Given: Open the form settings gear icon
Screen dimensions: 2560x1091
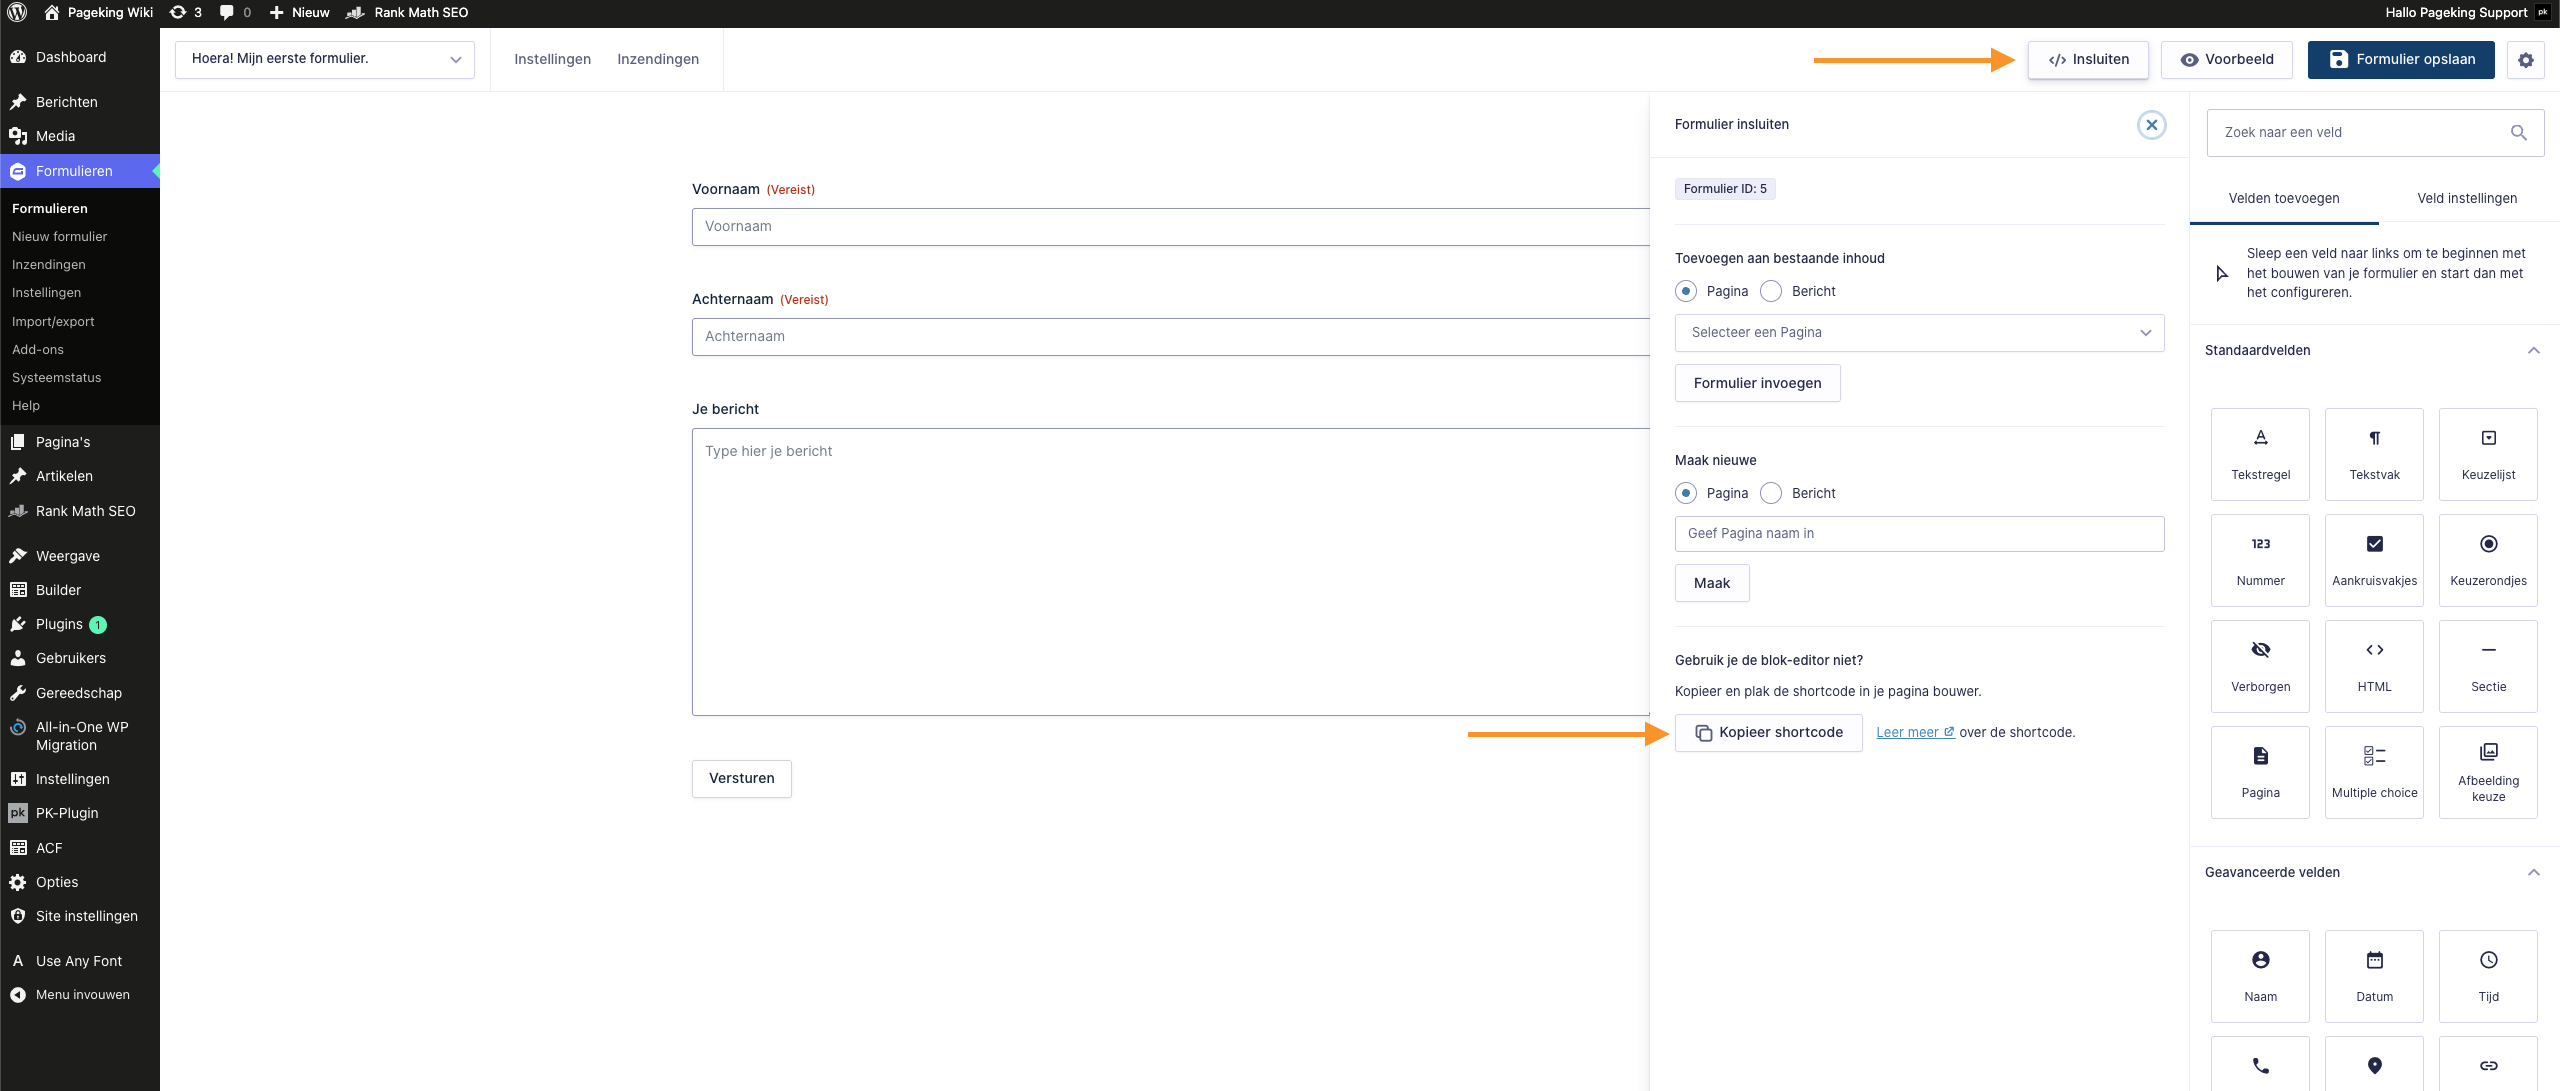Looking at the screenshot, I should coord(2525,60).
